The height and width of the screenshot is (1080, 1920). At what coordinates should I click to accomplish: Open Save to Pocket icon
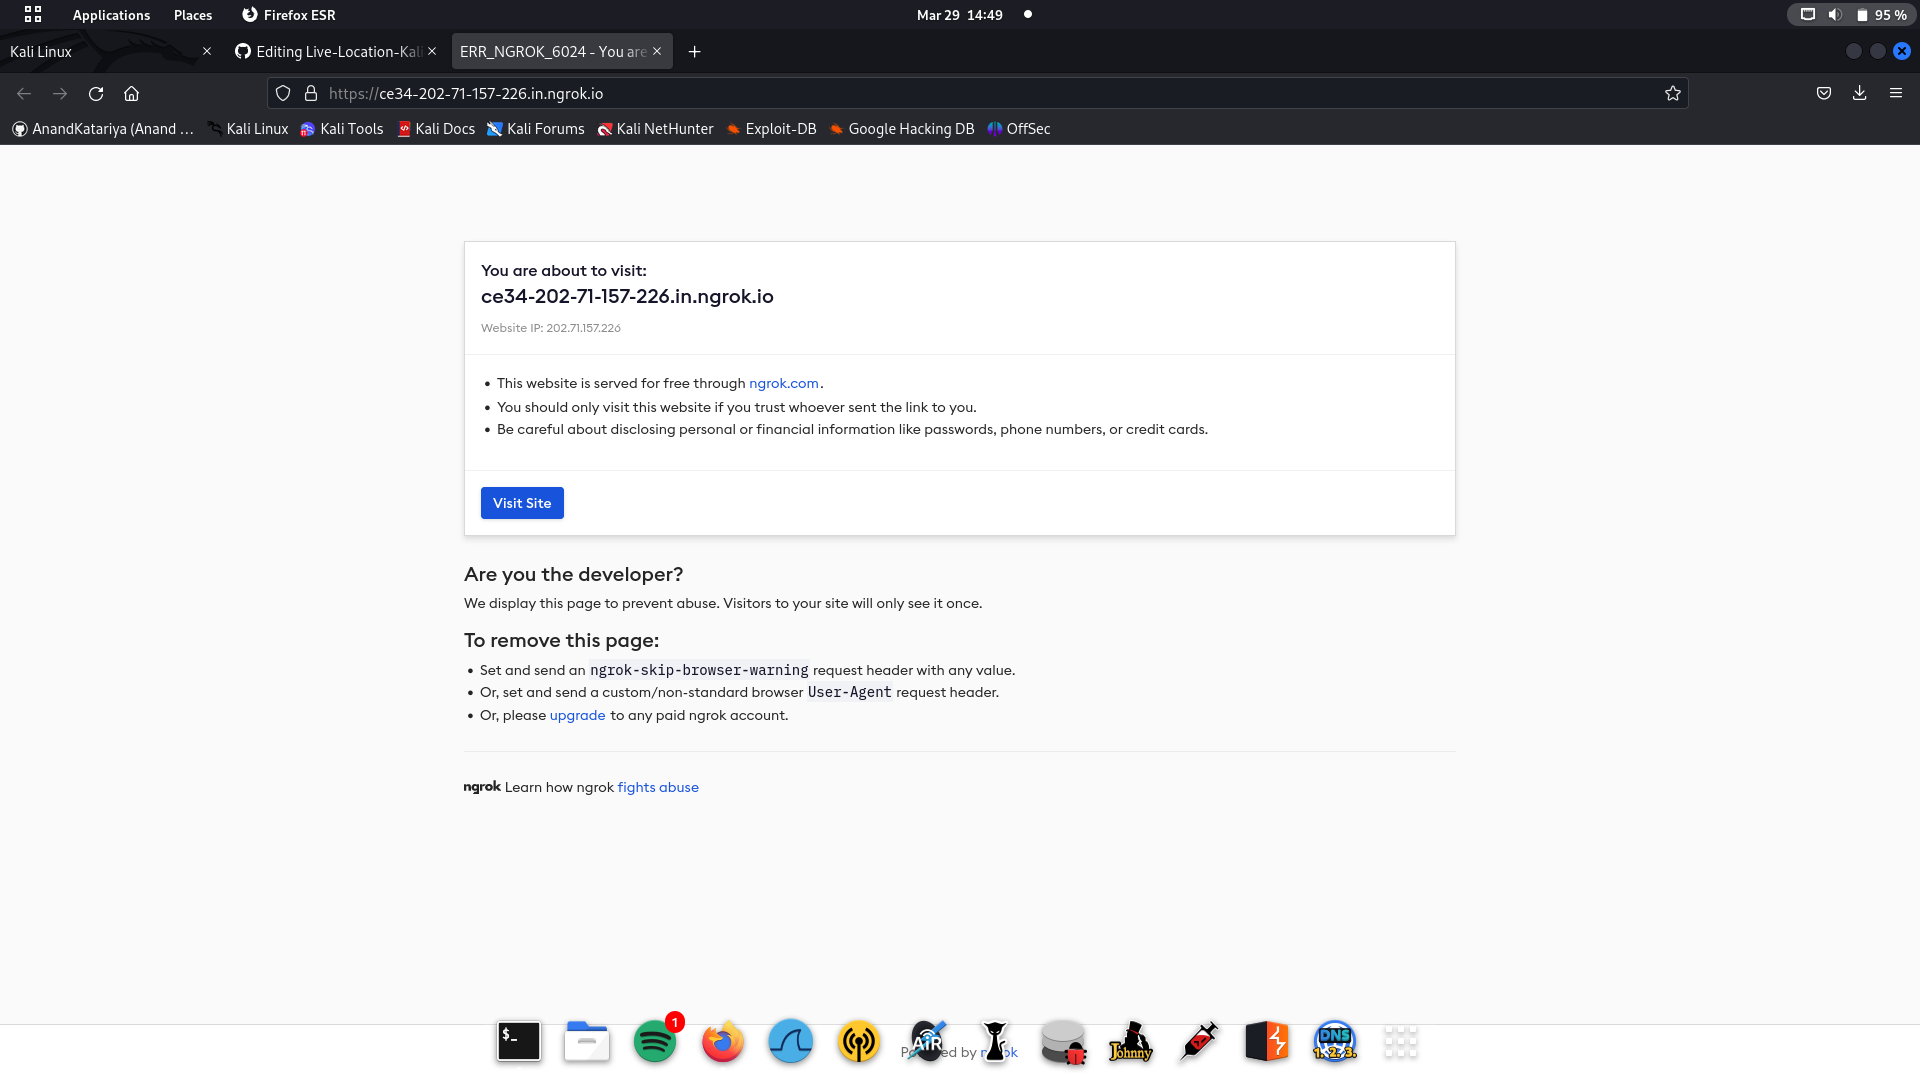pos(1824,93)
